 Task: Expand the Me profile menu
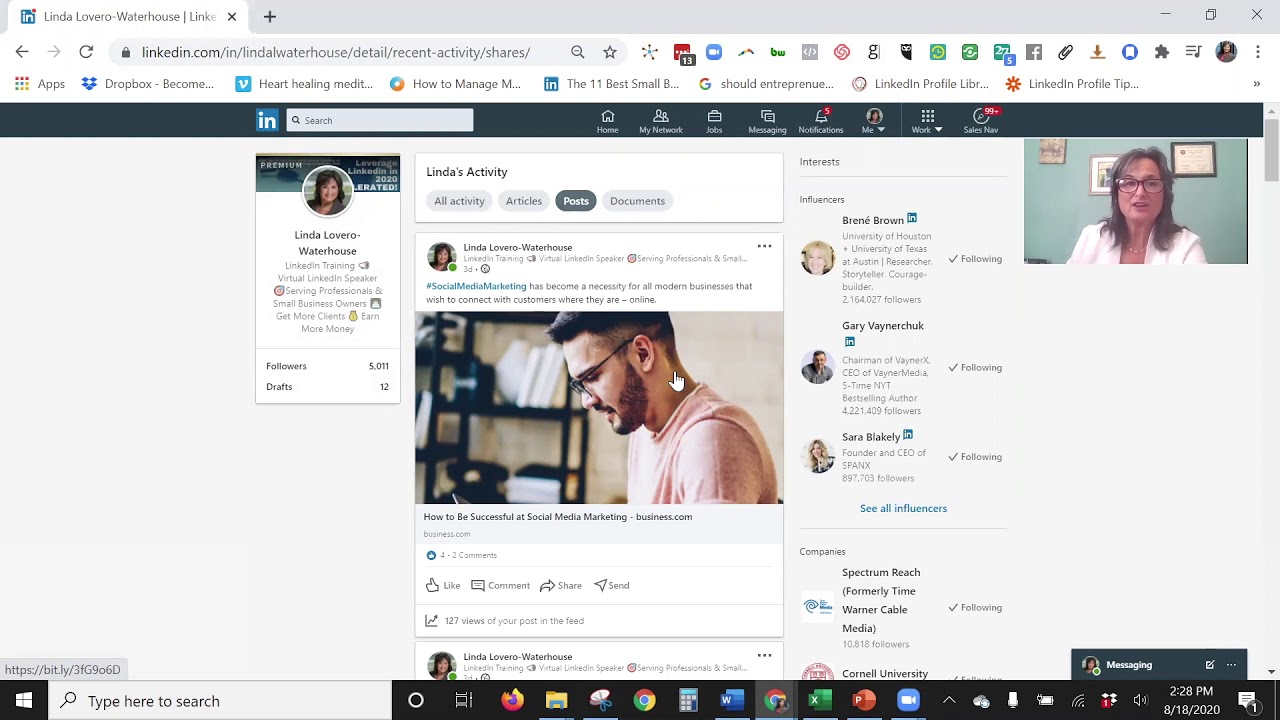coord(873,121)
